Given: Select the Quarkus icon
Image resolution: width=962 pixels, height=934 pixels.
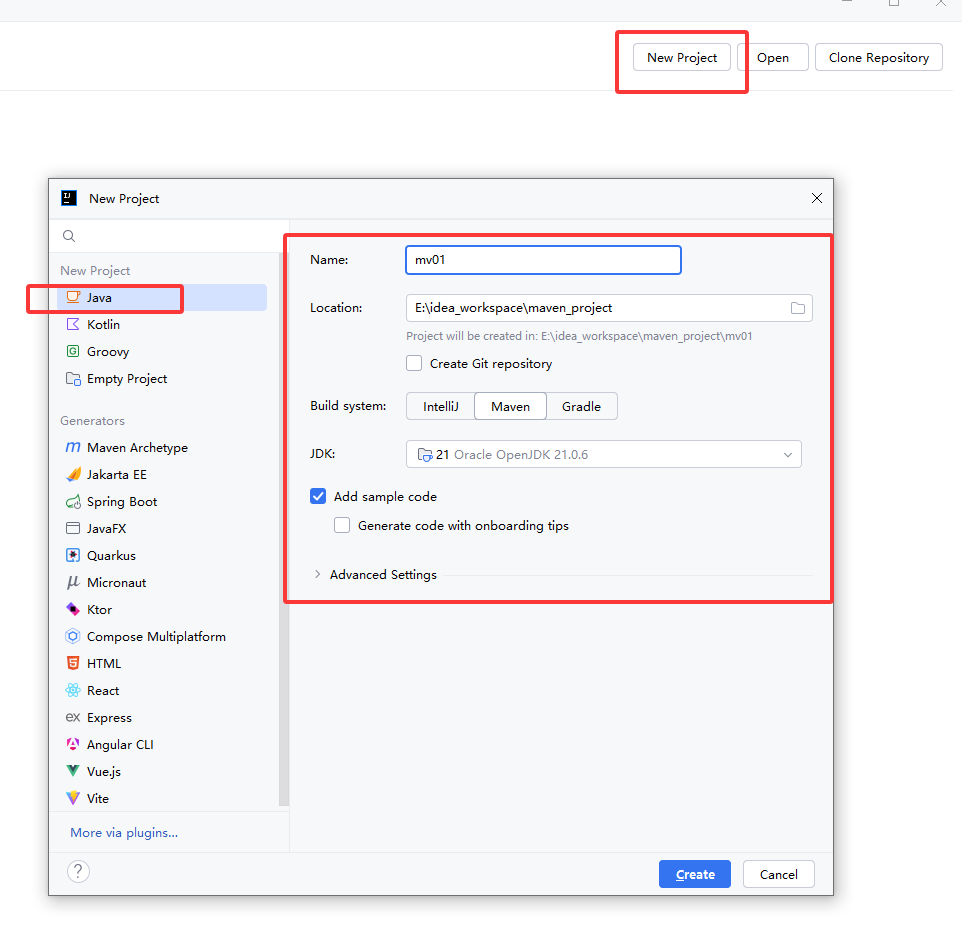Looking at the screenshot, I should click(x=73, y=555).
